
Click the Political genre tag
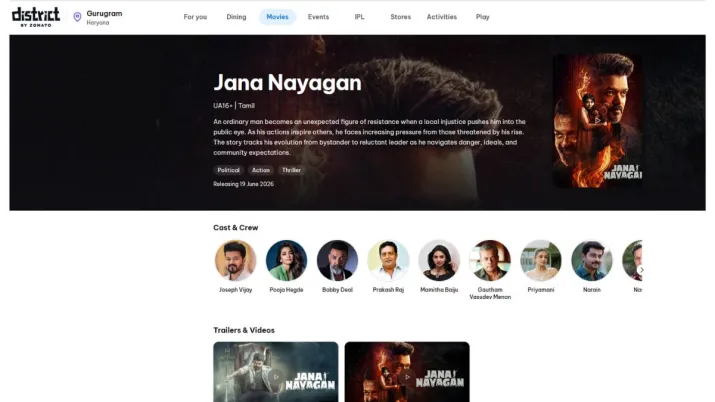(x=228, y=170)
